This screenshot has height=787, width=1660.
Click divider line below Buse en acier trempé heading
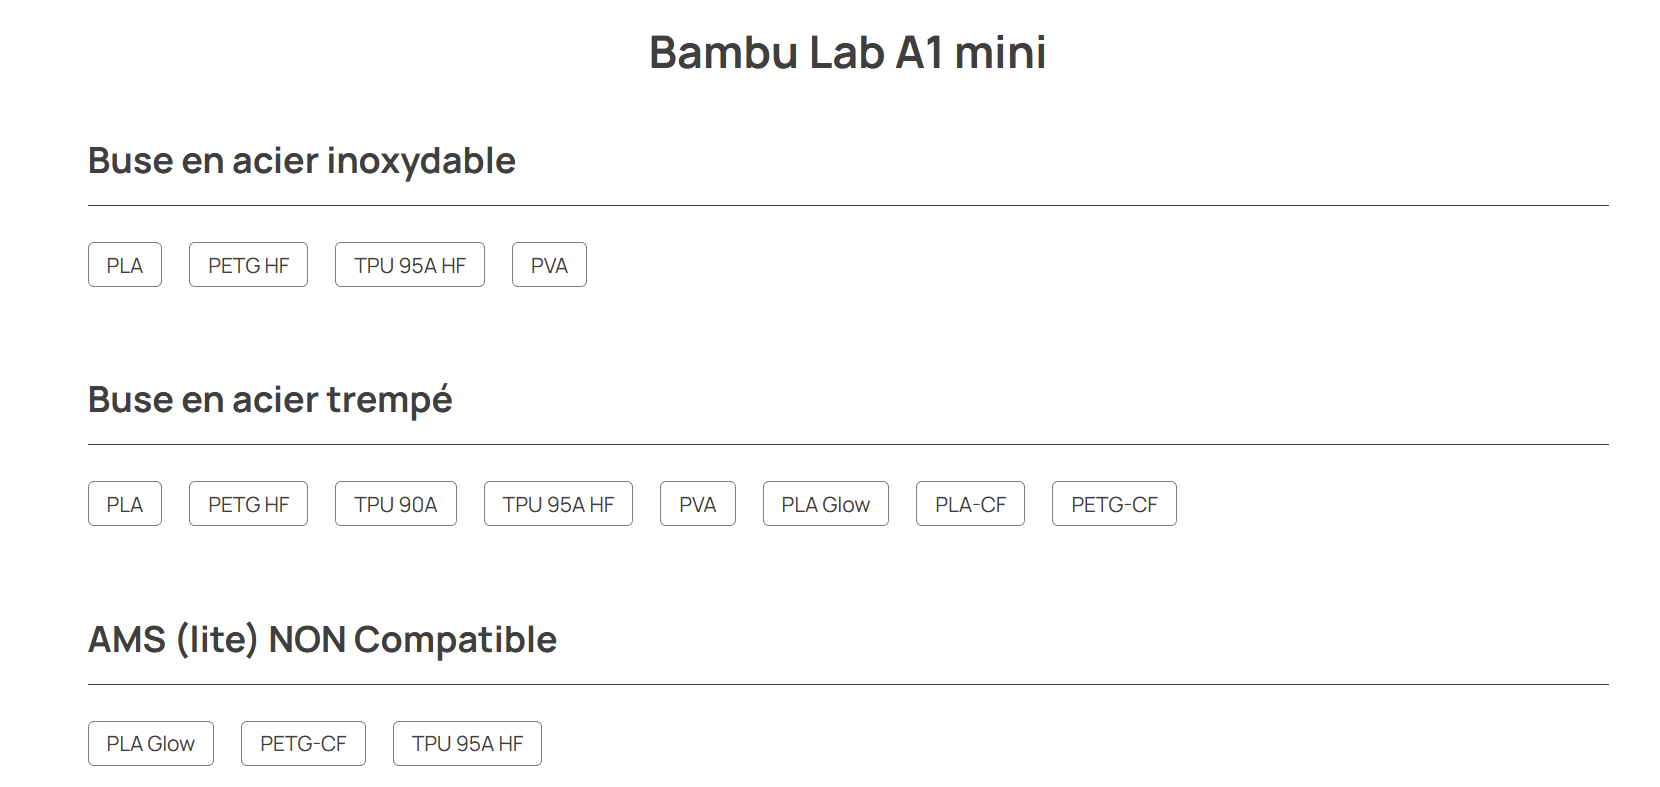848,444
